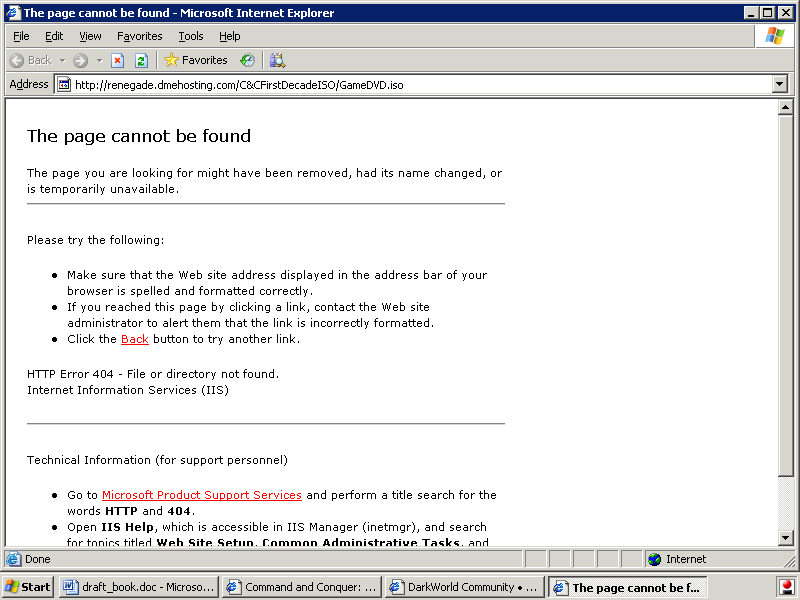The image size is (800, 600).
Task: Expand the Back history dropdown arrow
Action: pyautogui.click(x=62, y=60)
